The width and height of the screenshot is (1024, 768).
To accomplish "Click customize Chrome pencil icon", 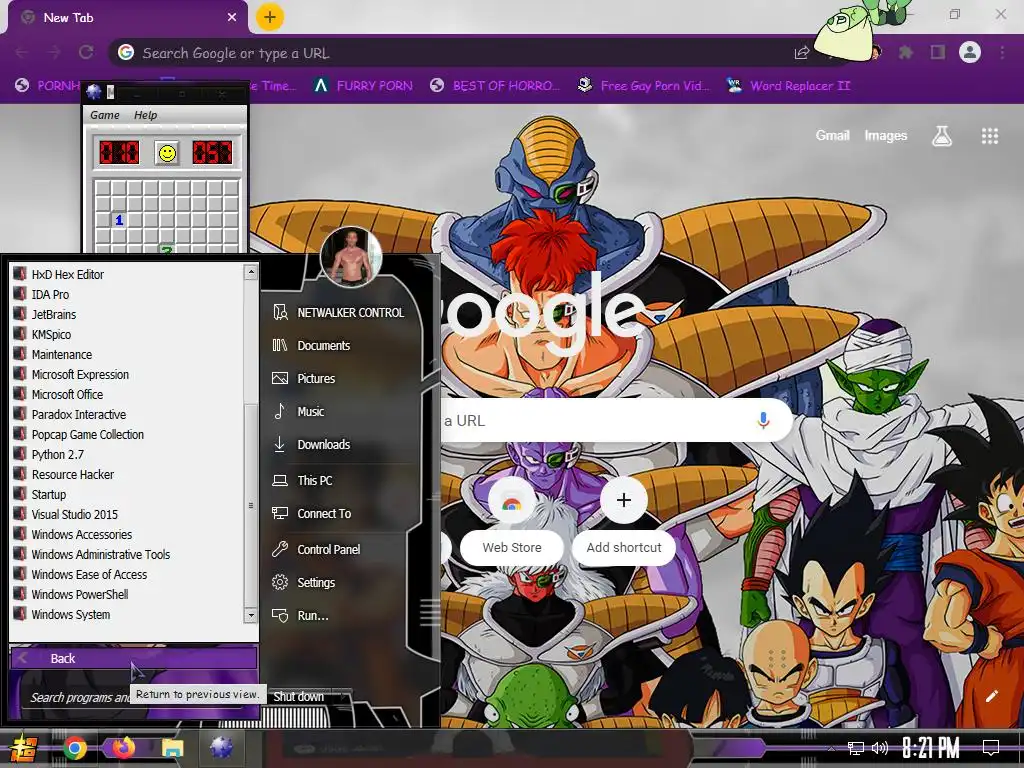I will pyautogui.click(x=991, y=696).
